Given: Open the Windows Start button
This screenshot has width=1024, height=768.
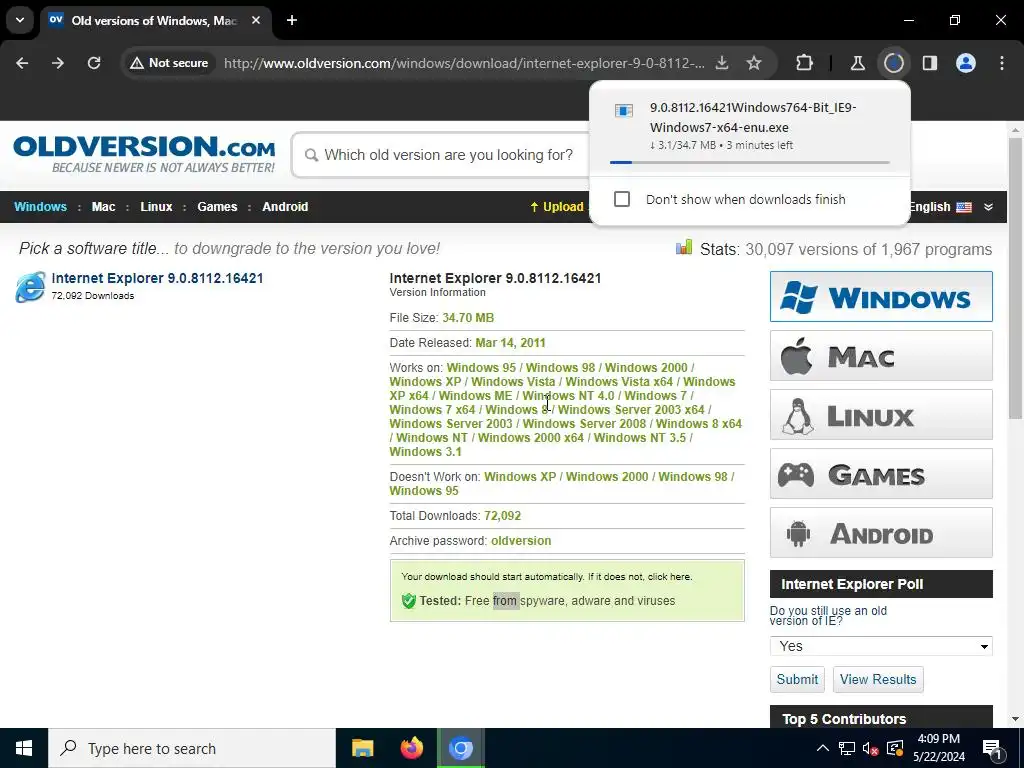Looking at the screenshot, I should coord(24,748).
